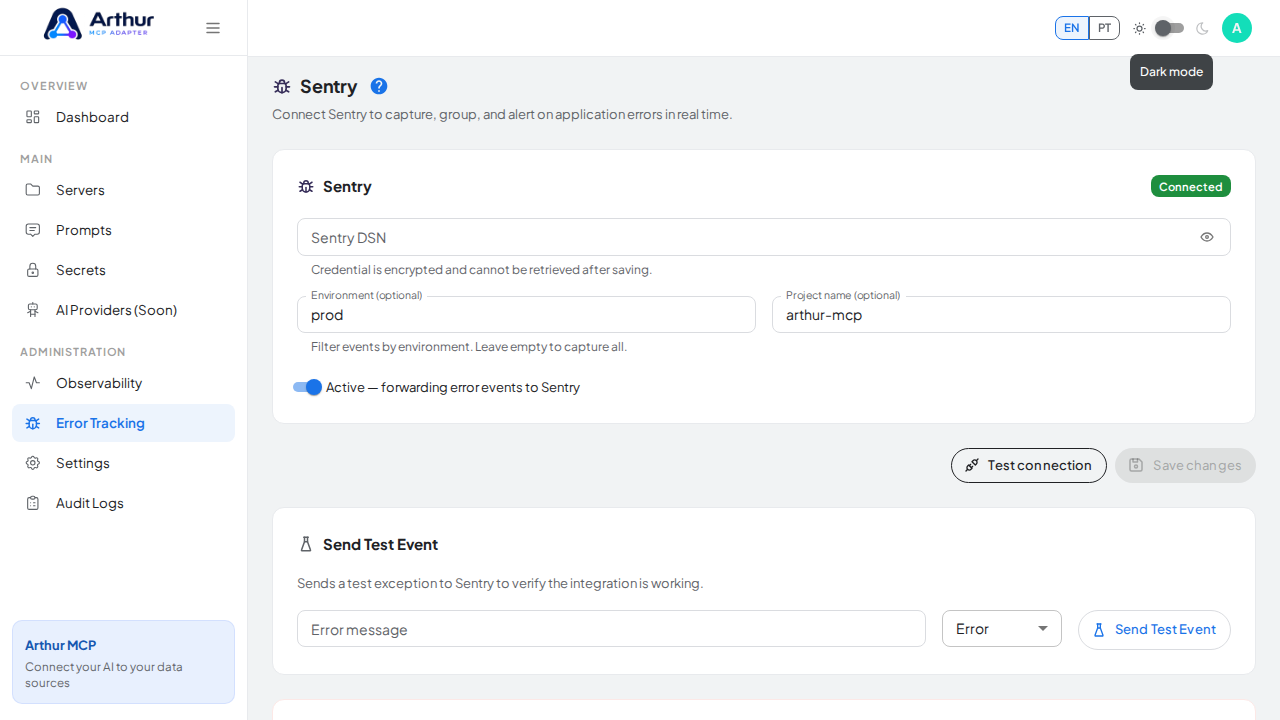Viewport: 1280px width, 720px height.
Task: Click the Audit Logs clipboard icon
Action: click(33, 503)
